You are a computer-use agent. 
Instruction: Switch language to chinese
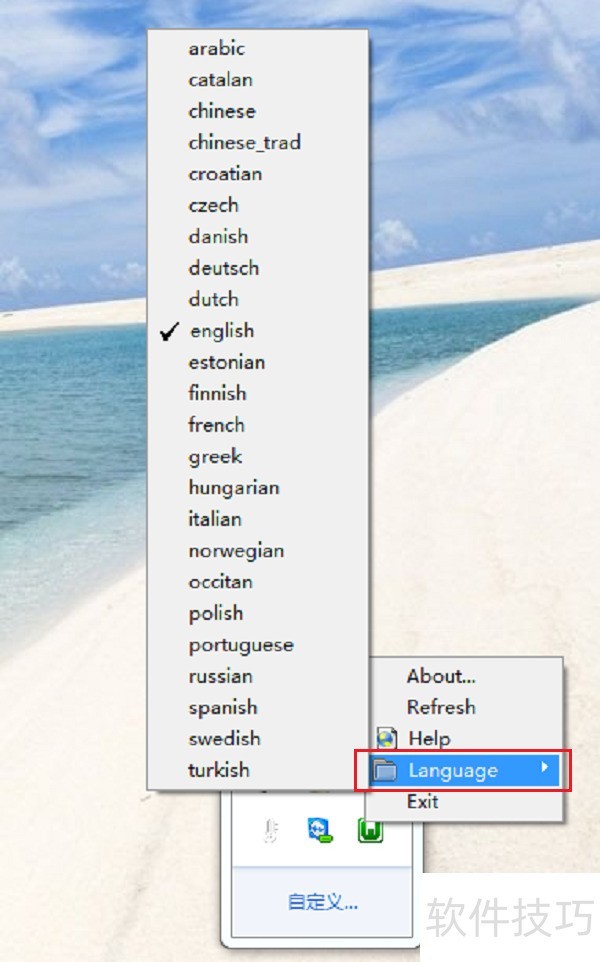tap(222, 111)
